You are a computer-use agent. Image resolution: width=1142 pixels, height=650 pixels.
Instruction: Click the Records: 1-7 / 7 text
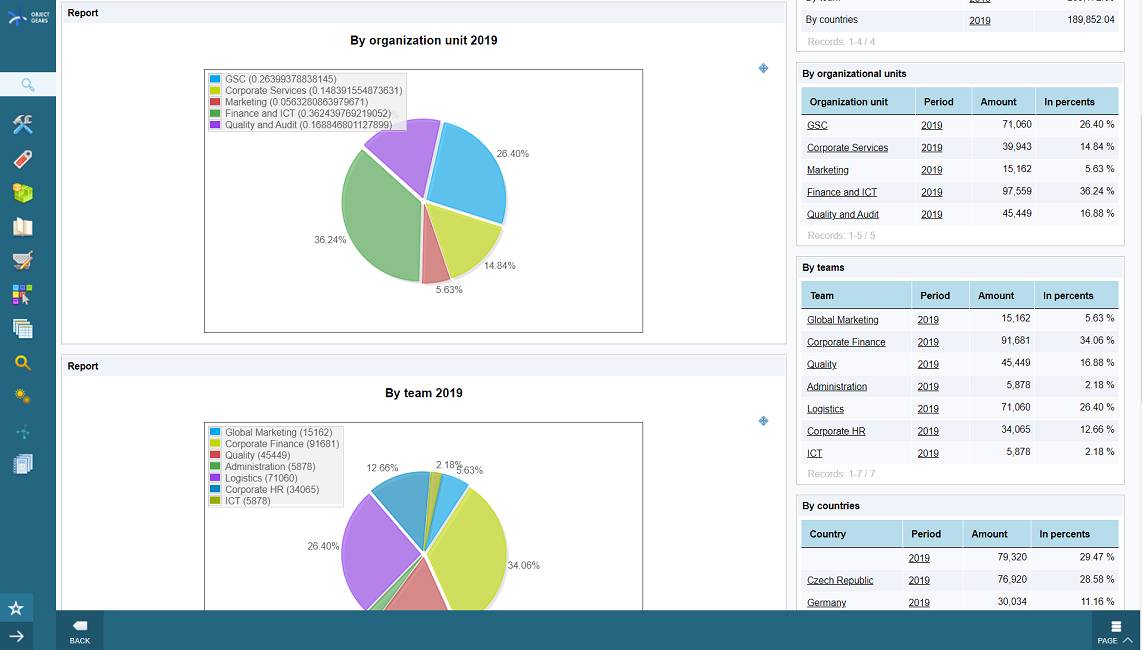pyautogui.click(x=841, y=474)
